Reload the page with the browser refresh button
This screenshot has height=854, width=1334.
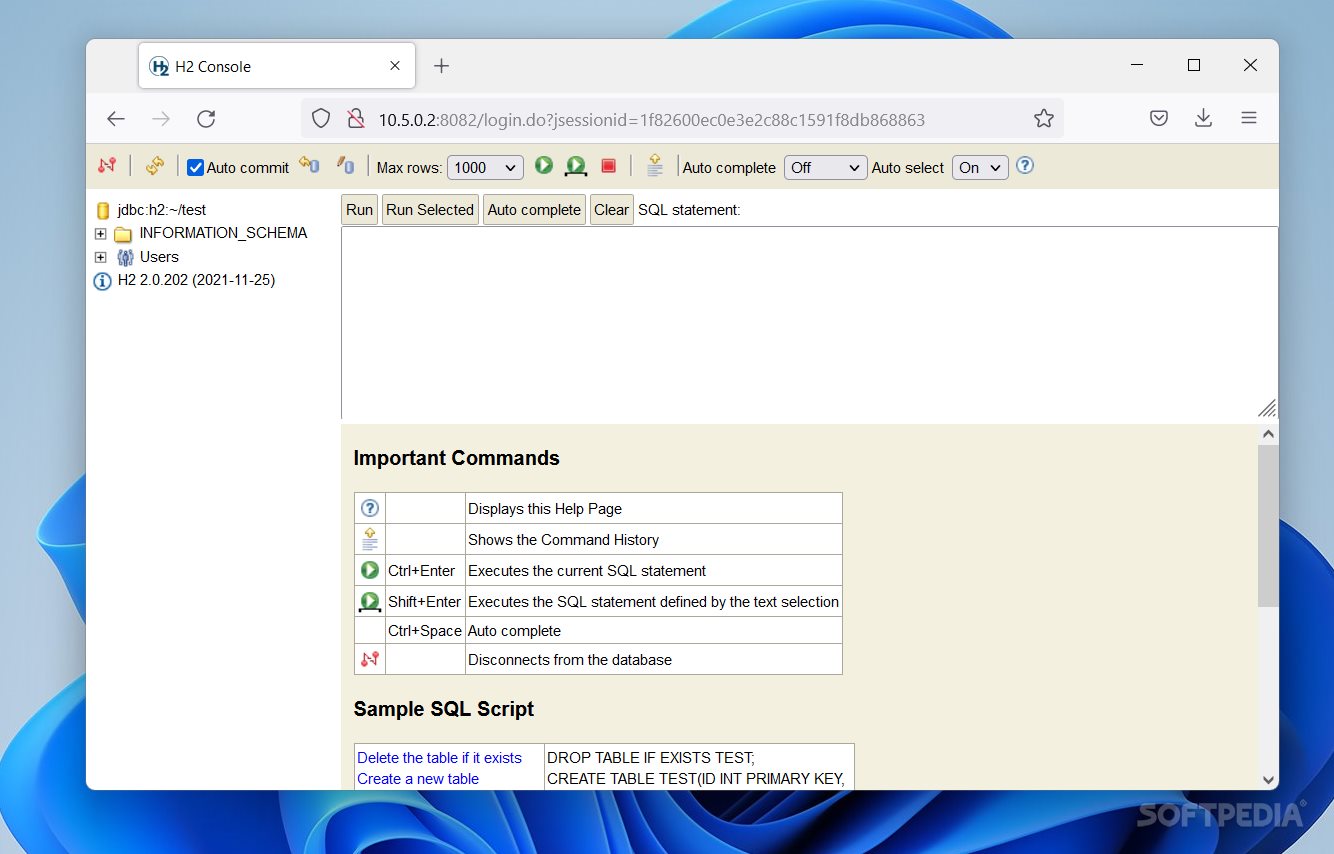coord(206,119)
